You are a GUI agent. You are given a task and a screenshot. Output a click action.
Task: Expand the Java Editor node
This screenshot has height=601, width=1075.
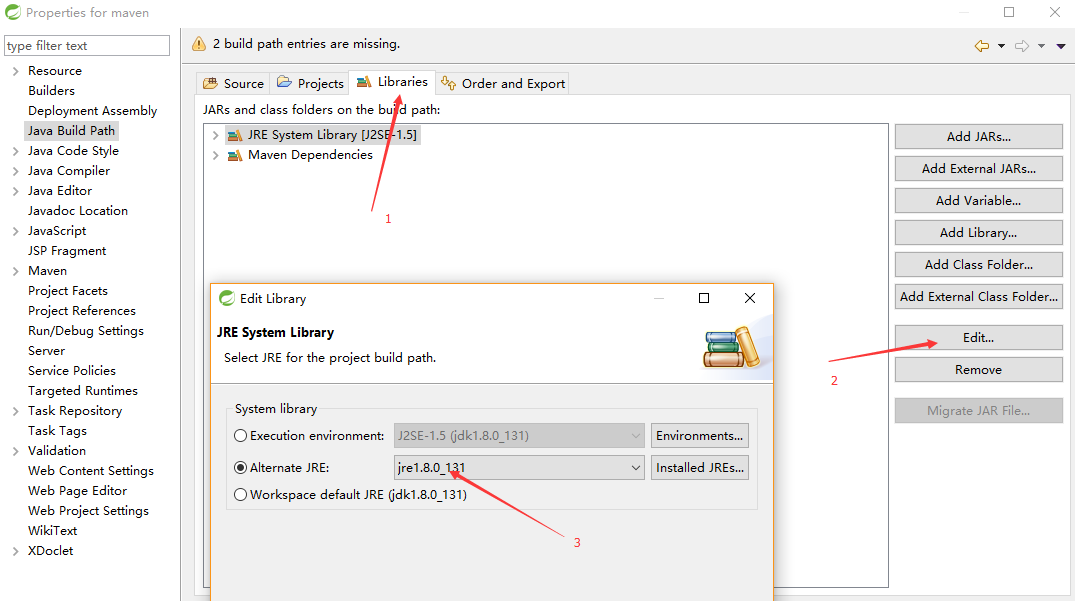point(15,191)
